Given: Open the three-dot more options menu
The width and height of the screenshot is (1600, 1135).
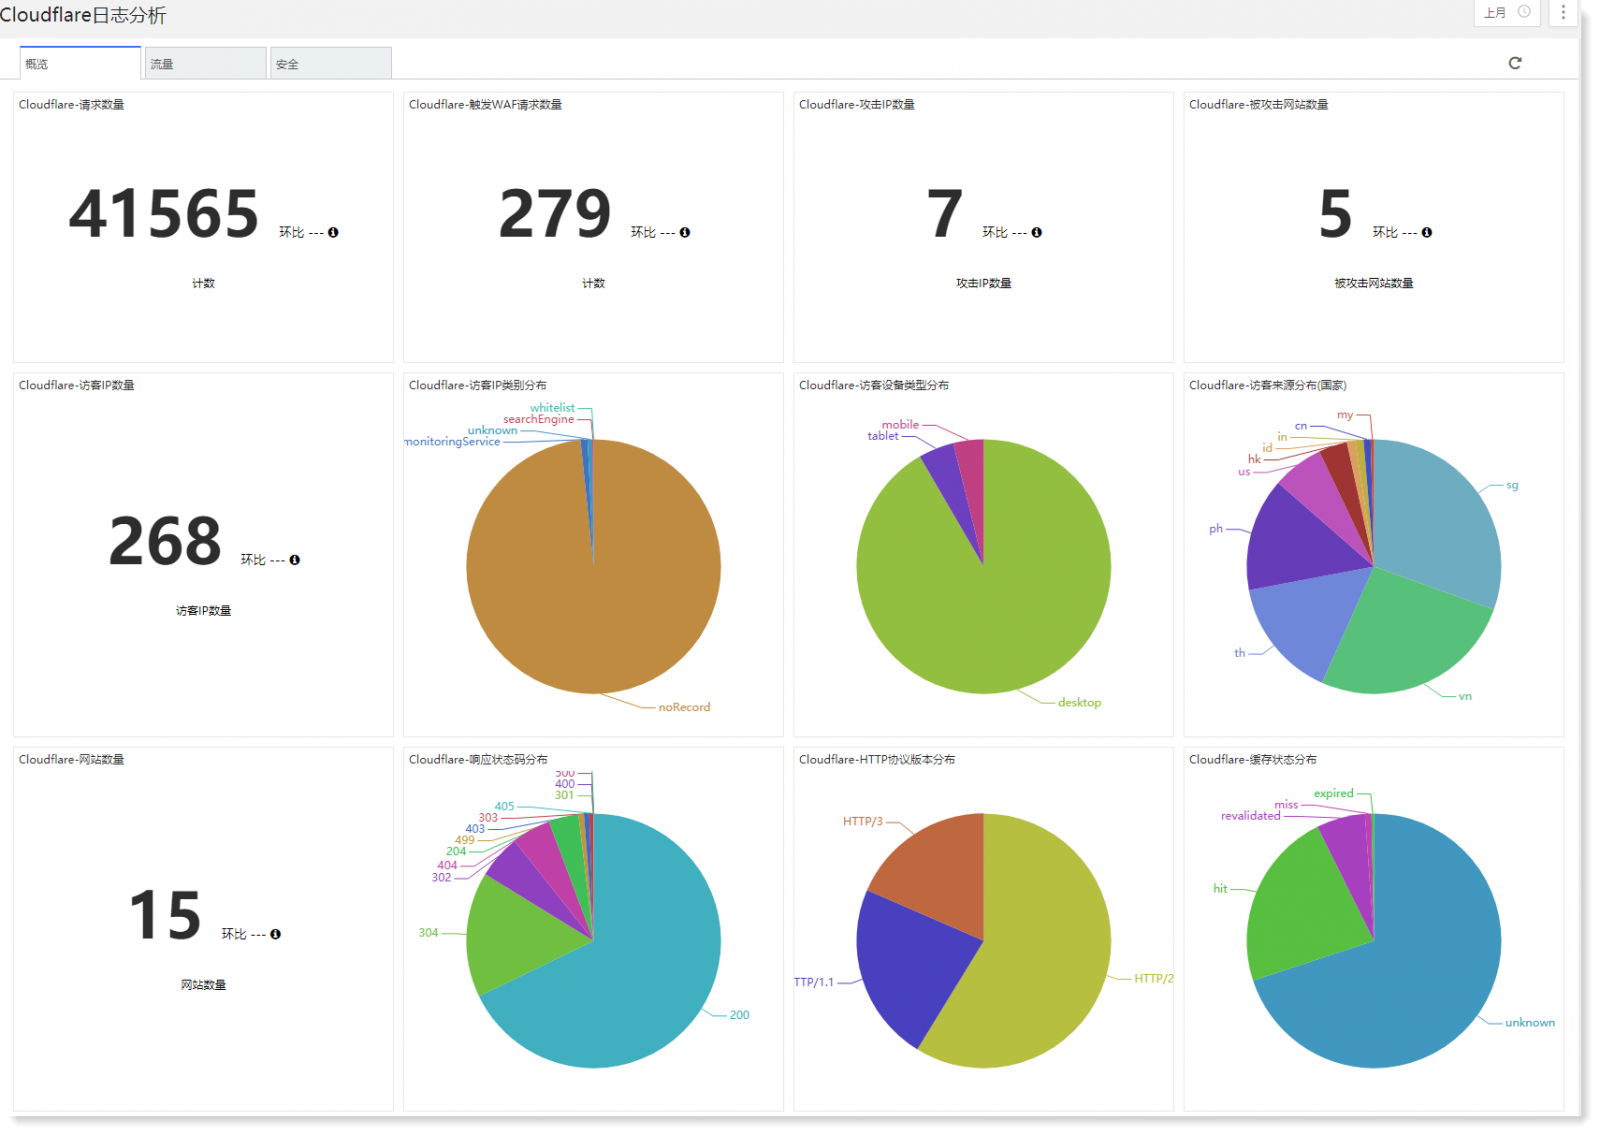Looking at the screenshot, I should pos(1562,12).
